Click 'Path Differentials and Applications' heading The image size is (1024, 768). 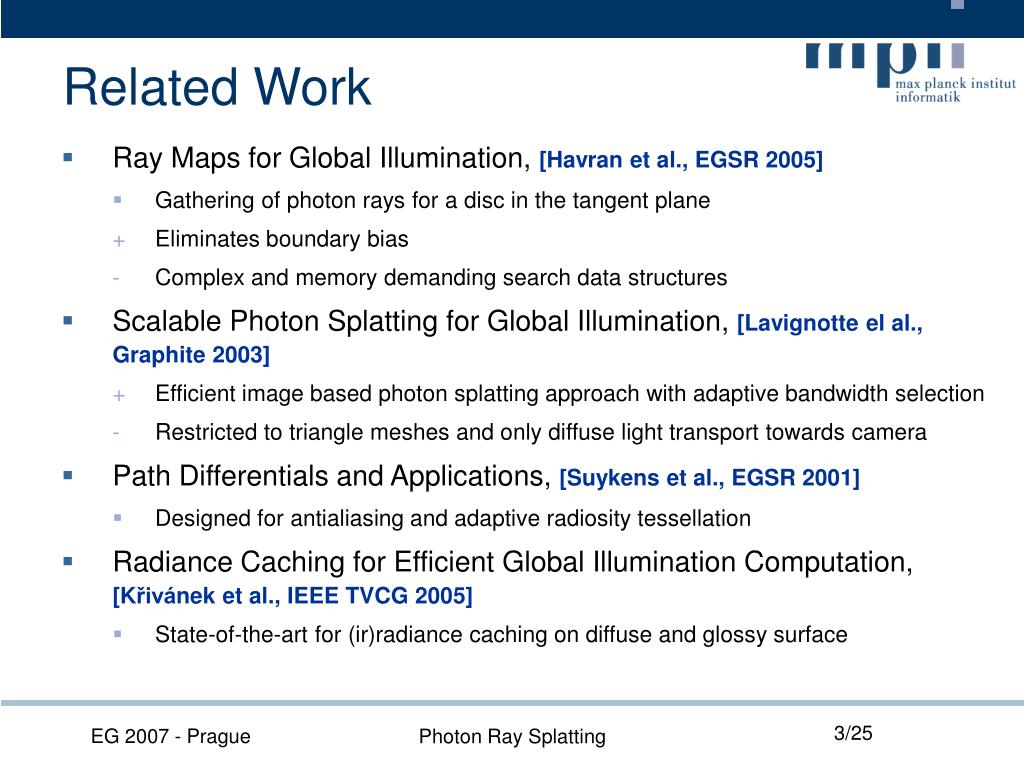pos(332,476)
